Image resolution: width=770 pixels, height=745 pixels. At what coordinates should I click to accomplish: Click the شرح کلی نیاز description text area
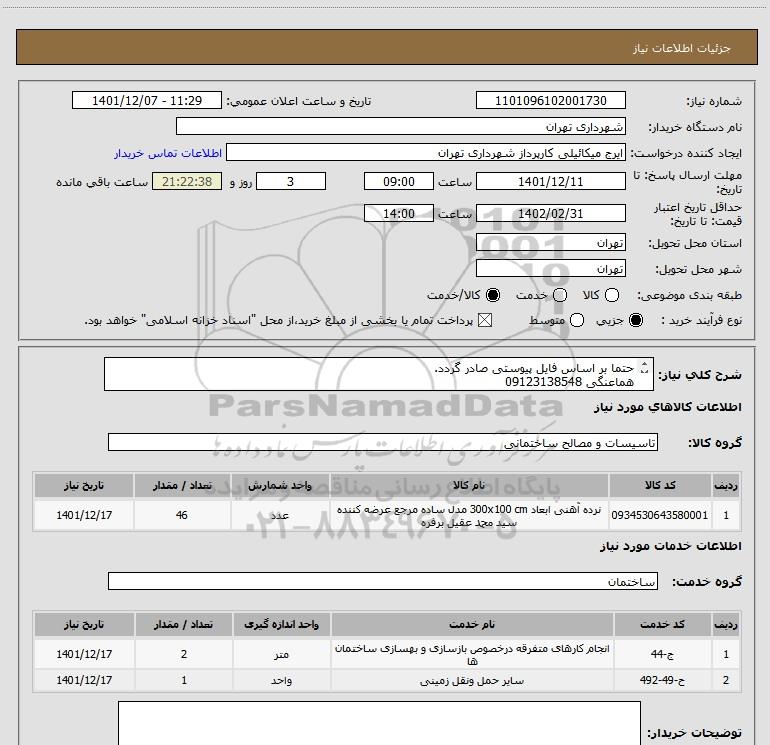point(379,374)
